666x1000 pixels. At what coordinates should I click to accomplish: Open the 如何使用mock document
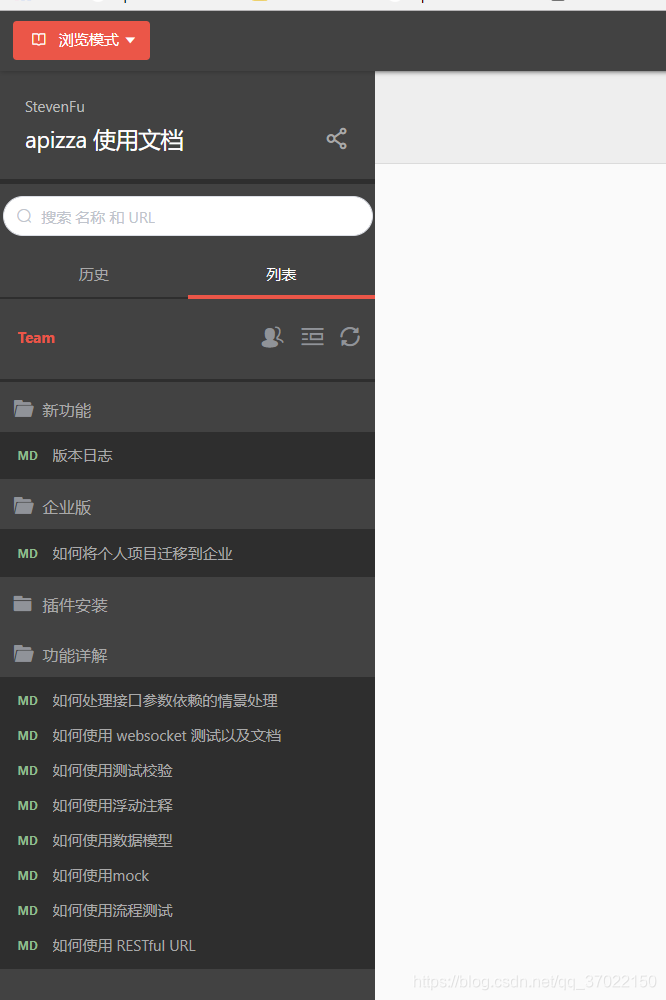(188, 876)
